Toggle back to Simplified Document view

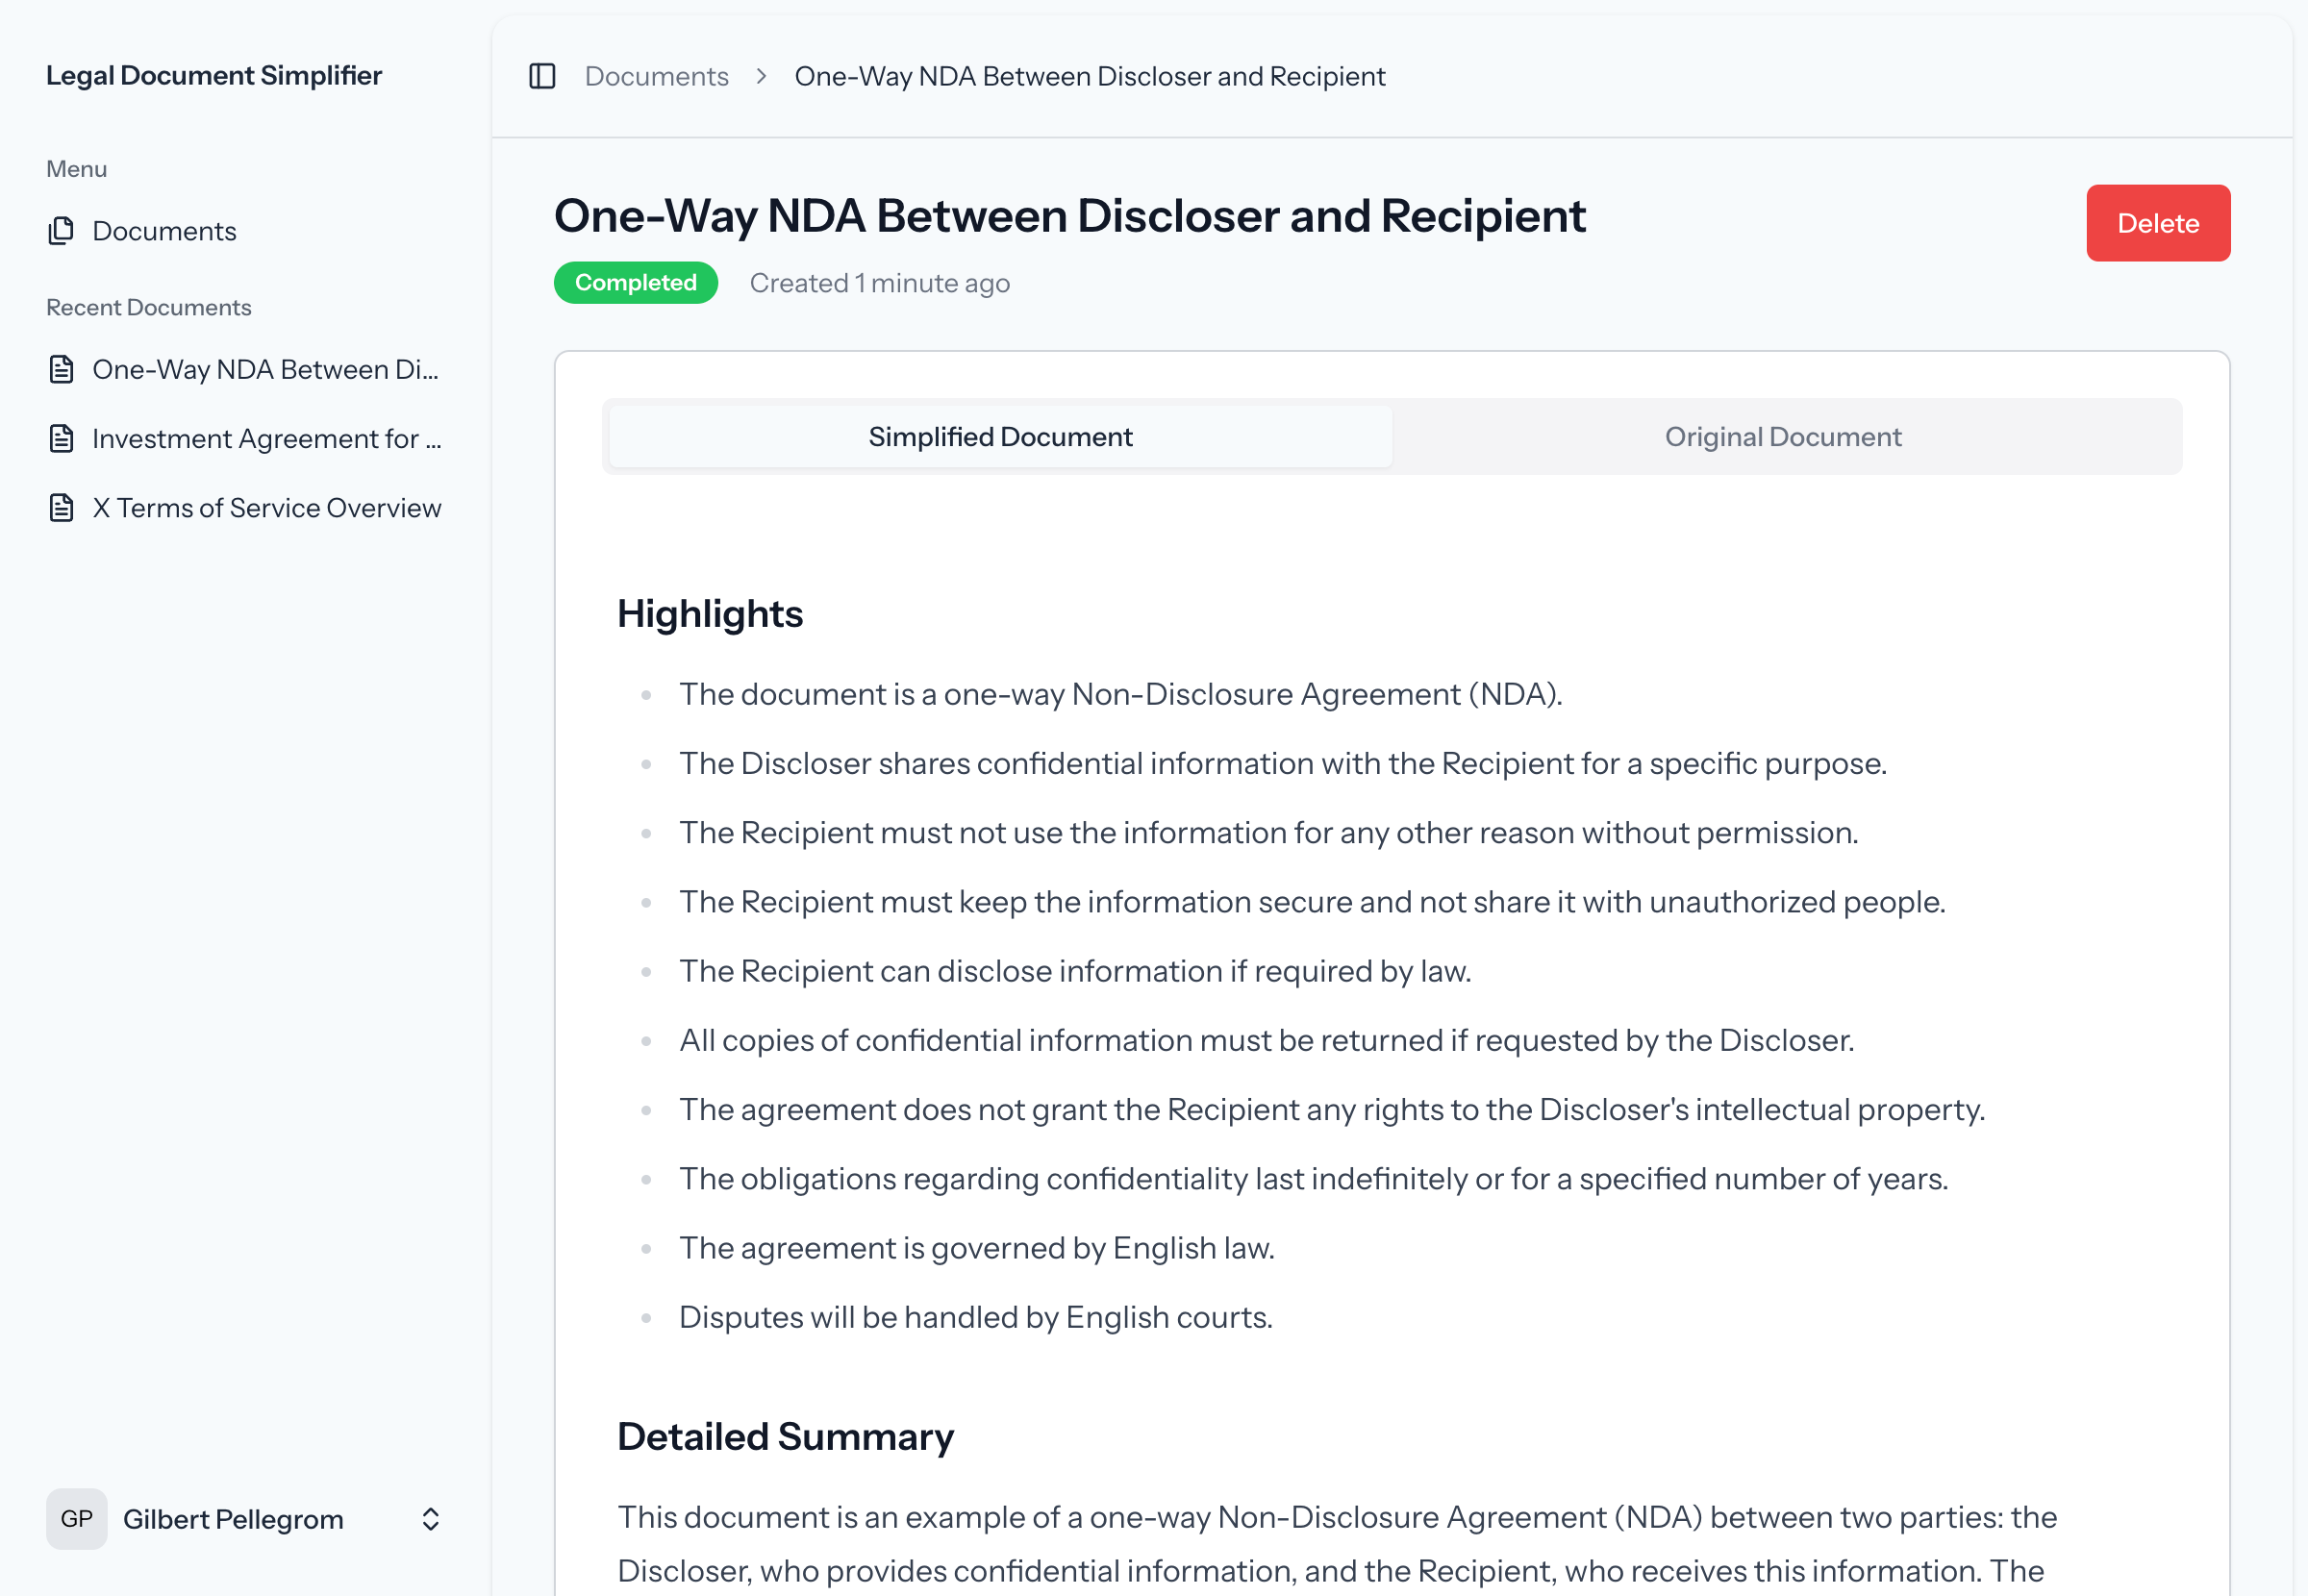click(999, 436)
